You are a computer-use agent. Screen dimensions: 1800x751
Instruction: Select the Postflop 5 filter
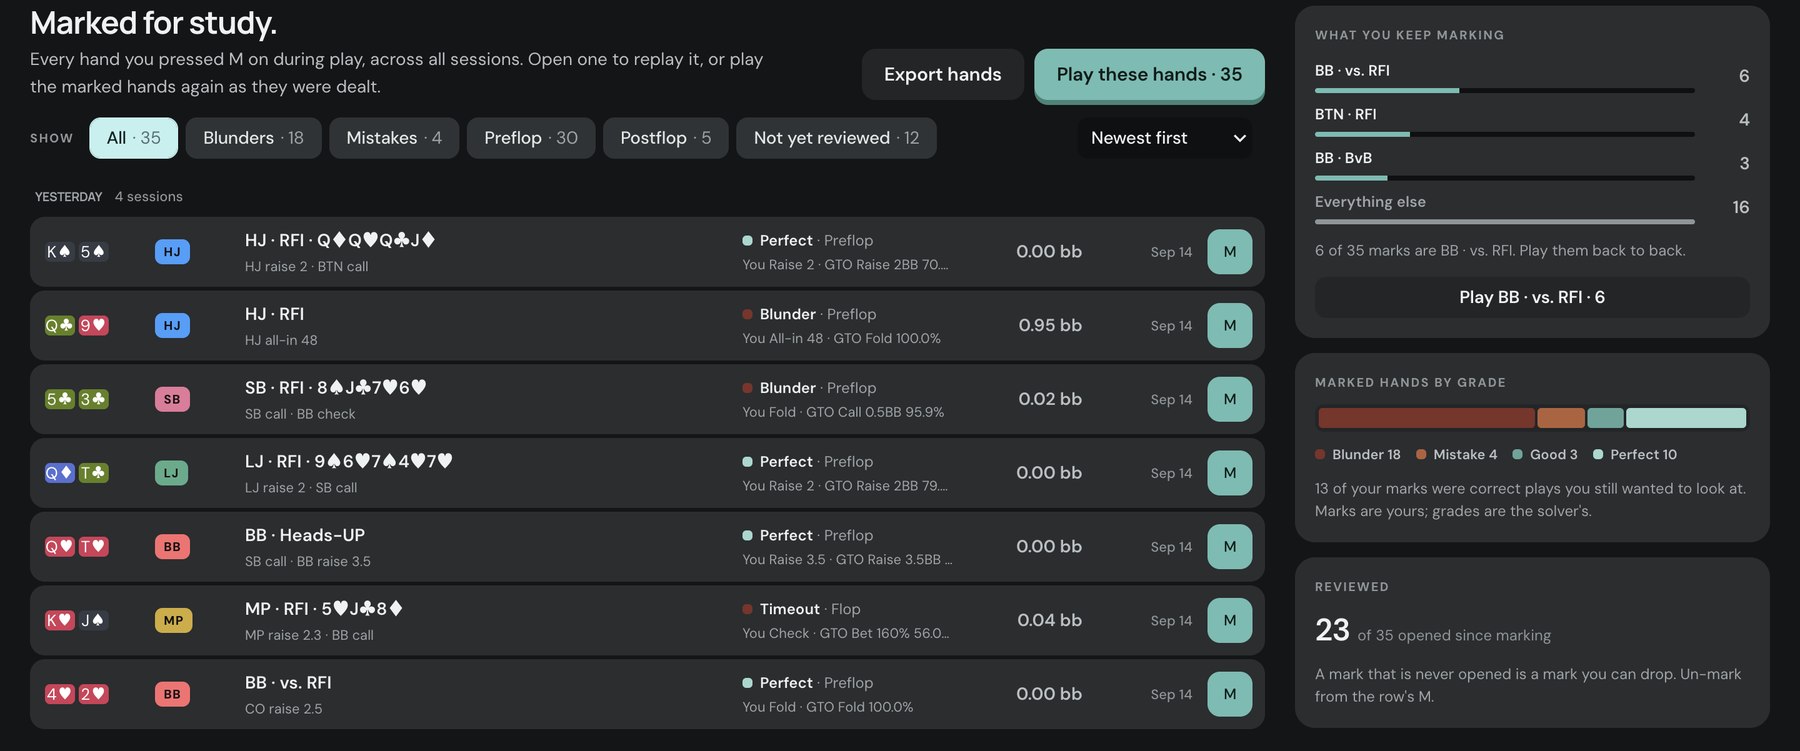(x=665, y=138)
